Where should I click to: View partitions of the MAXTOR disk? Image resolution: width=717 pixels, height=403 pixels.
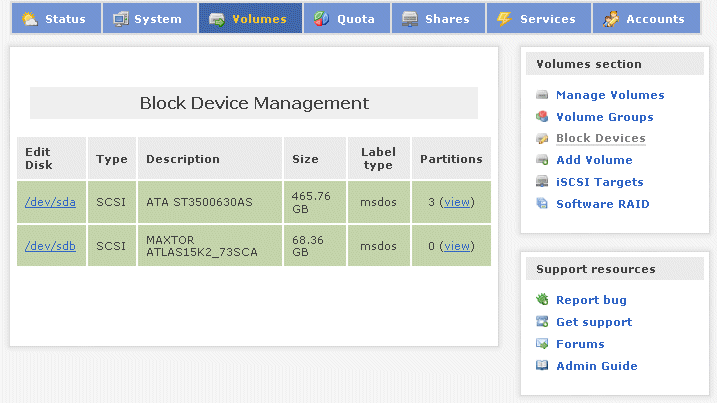pyautogui.click(x=457, y=246)
